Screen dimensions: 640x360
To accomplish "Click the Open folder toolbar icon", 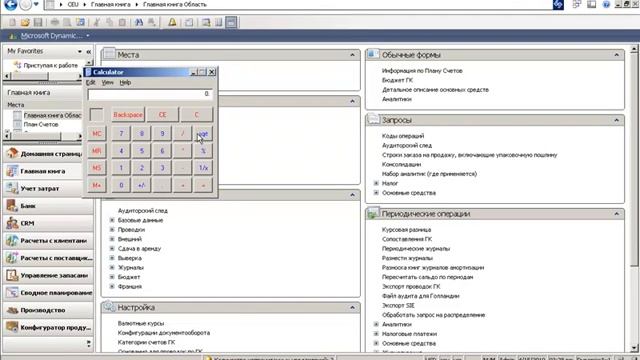I will (25, 22).
